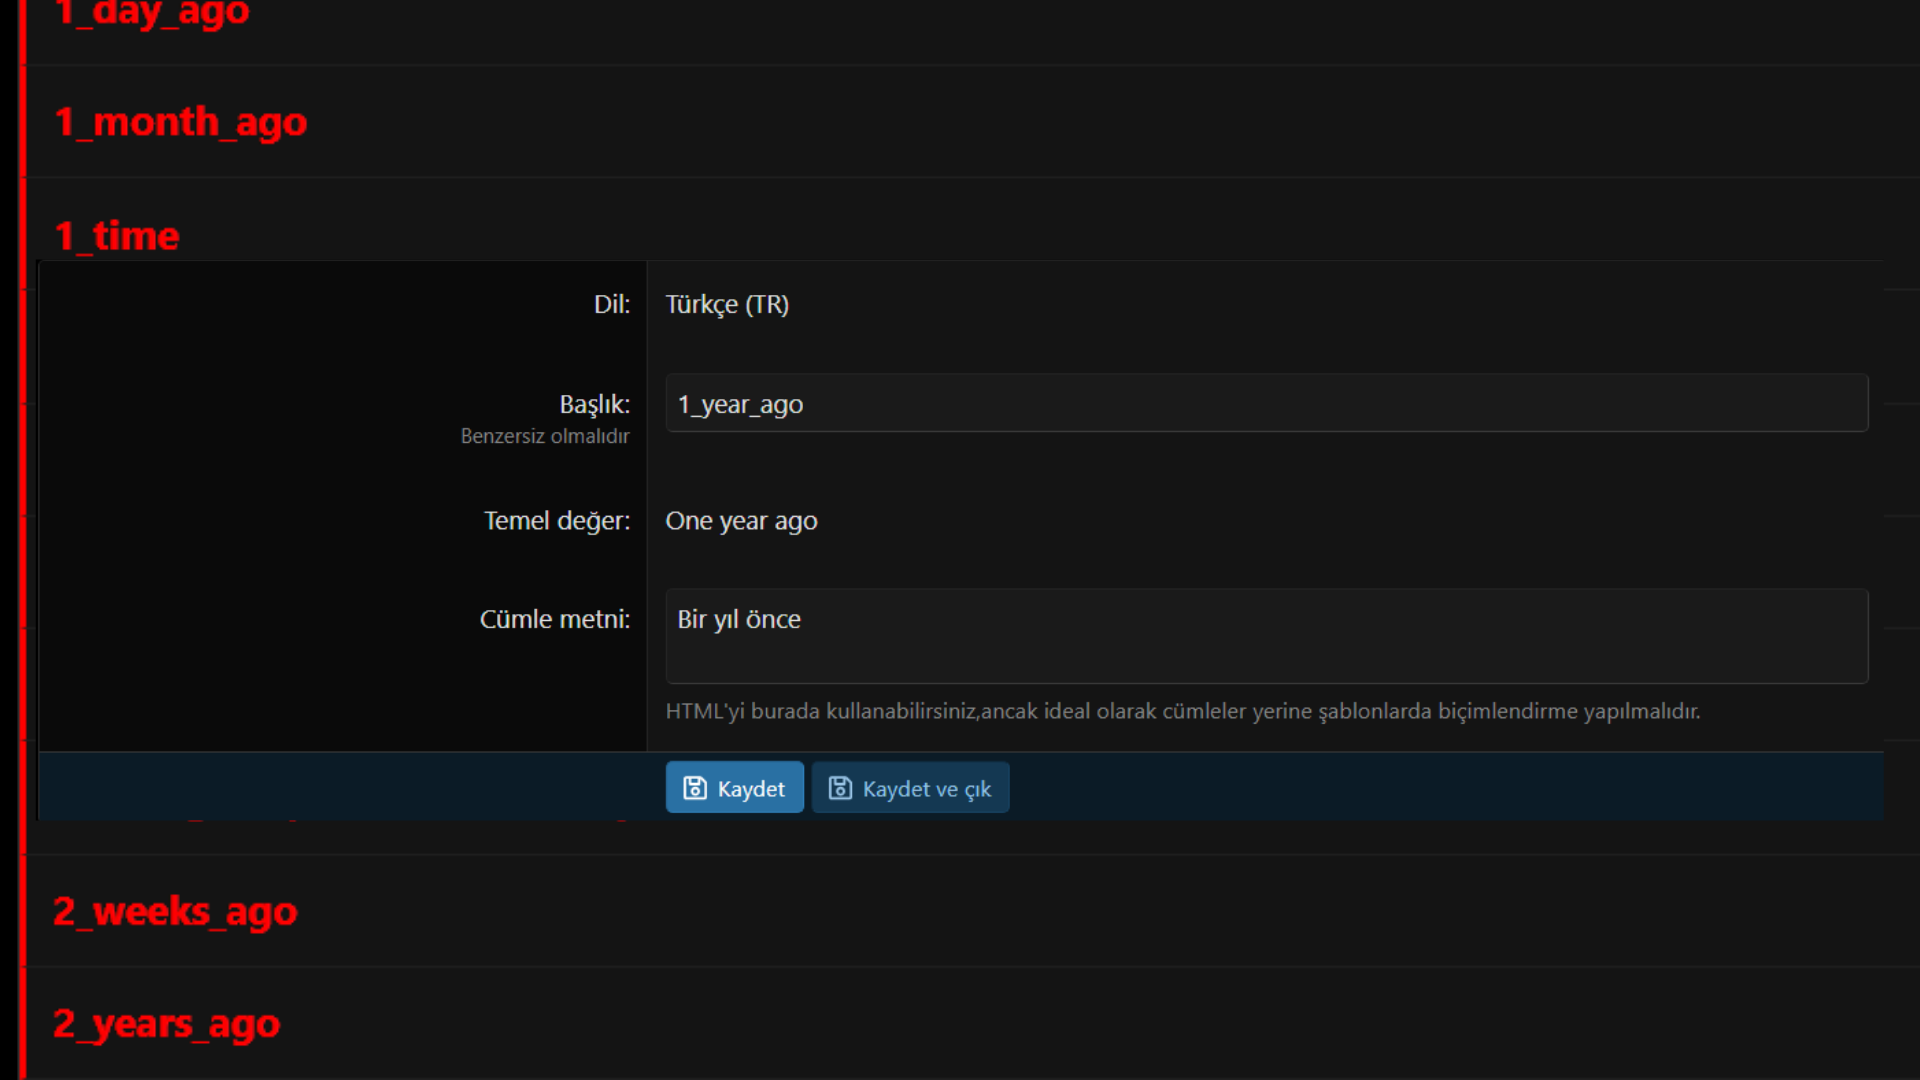This screenshot has height=1080, width=1920.
Task: Open the 1_day_ago phrase entry
Action: 152,14
